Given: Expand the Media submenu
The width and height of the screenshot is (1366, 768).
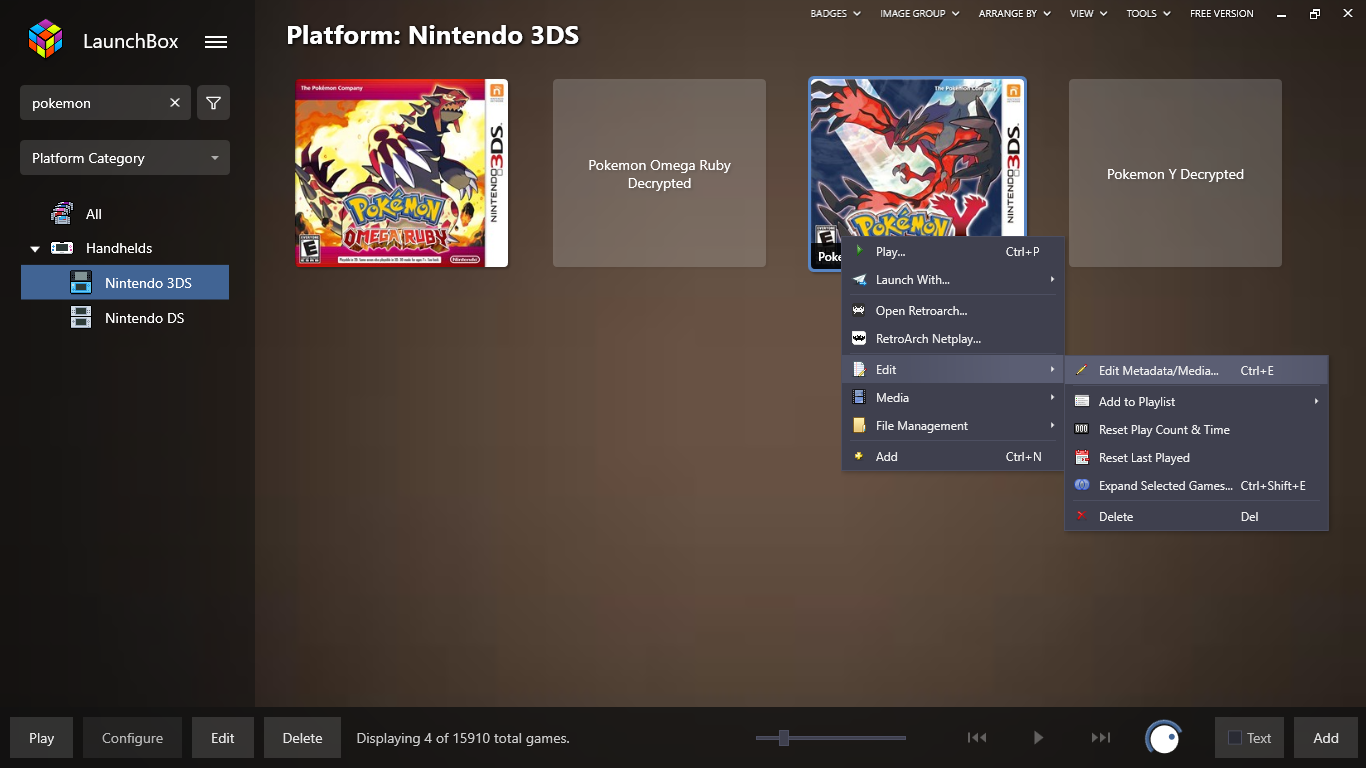Looking at the screenshot, I should 953,398.
